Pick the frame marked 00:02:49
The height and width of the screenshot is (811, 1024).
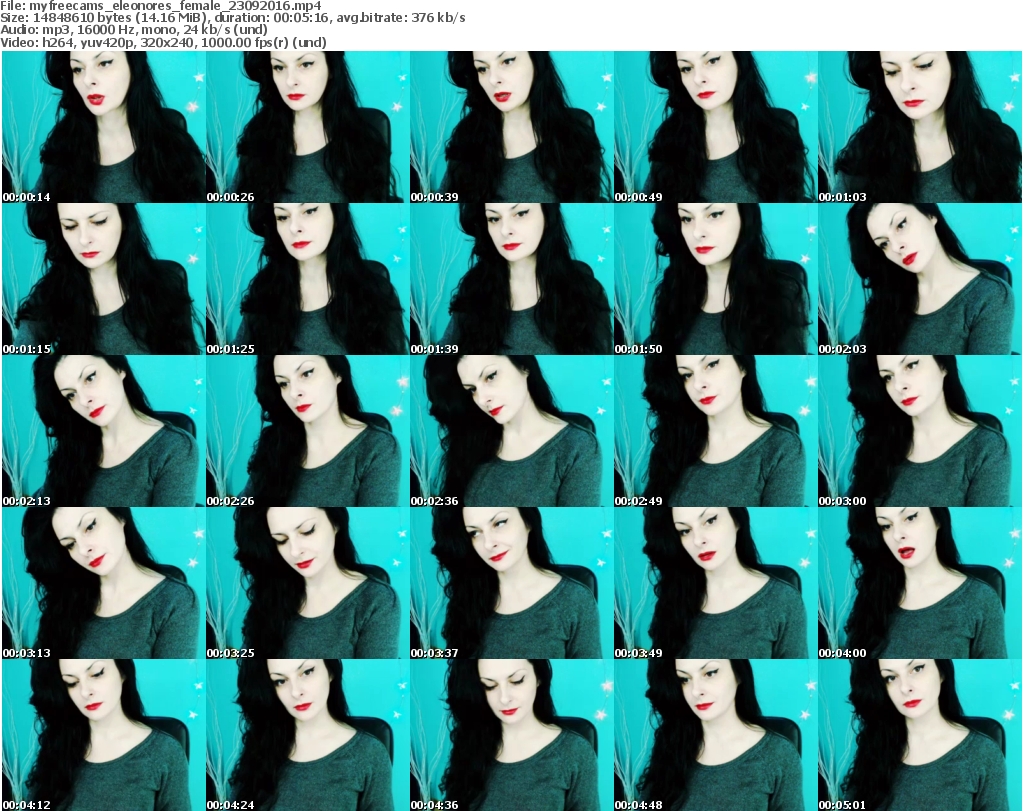(715, 431)
